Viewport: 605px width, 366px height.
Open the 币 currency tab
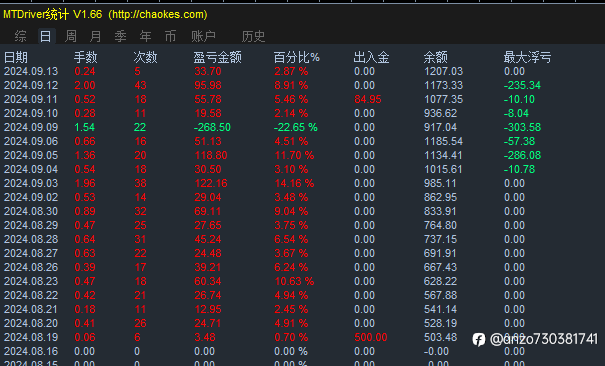click(170, 36)
